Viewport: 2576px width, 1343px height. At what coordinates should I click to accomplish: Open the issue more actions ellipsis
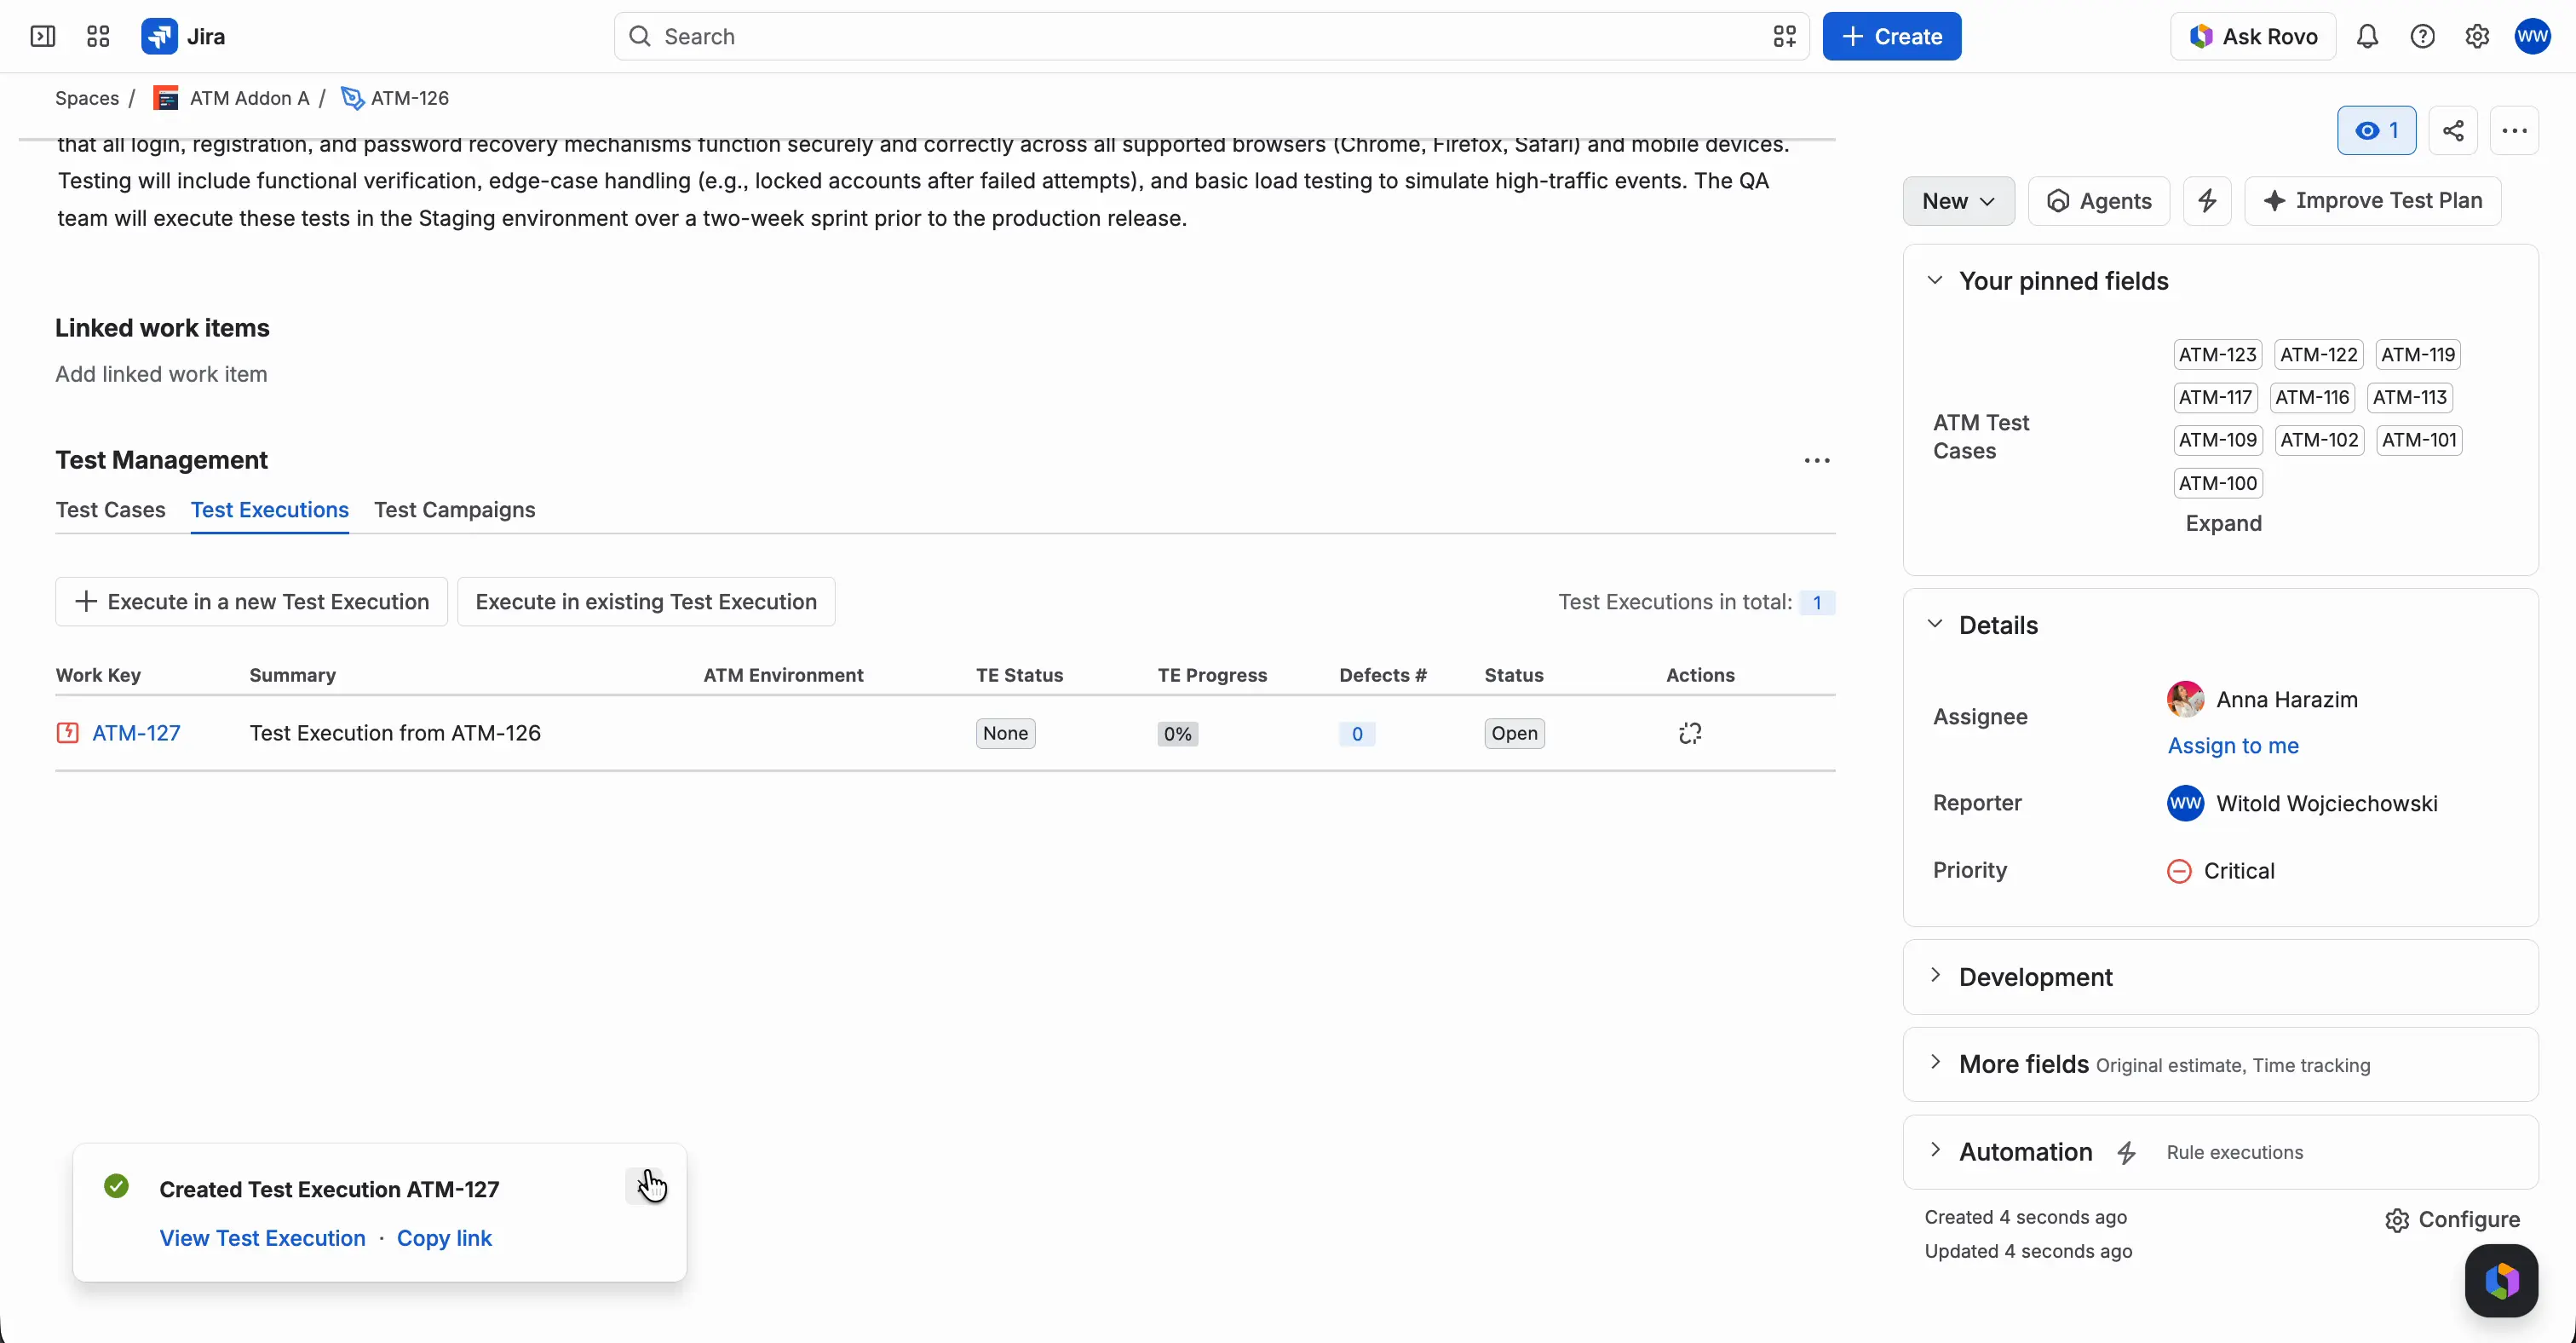pos(2514,131)
